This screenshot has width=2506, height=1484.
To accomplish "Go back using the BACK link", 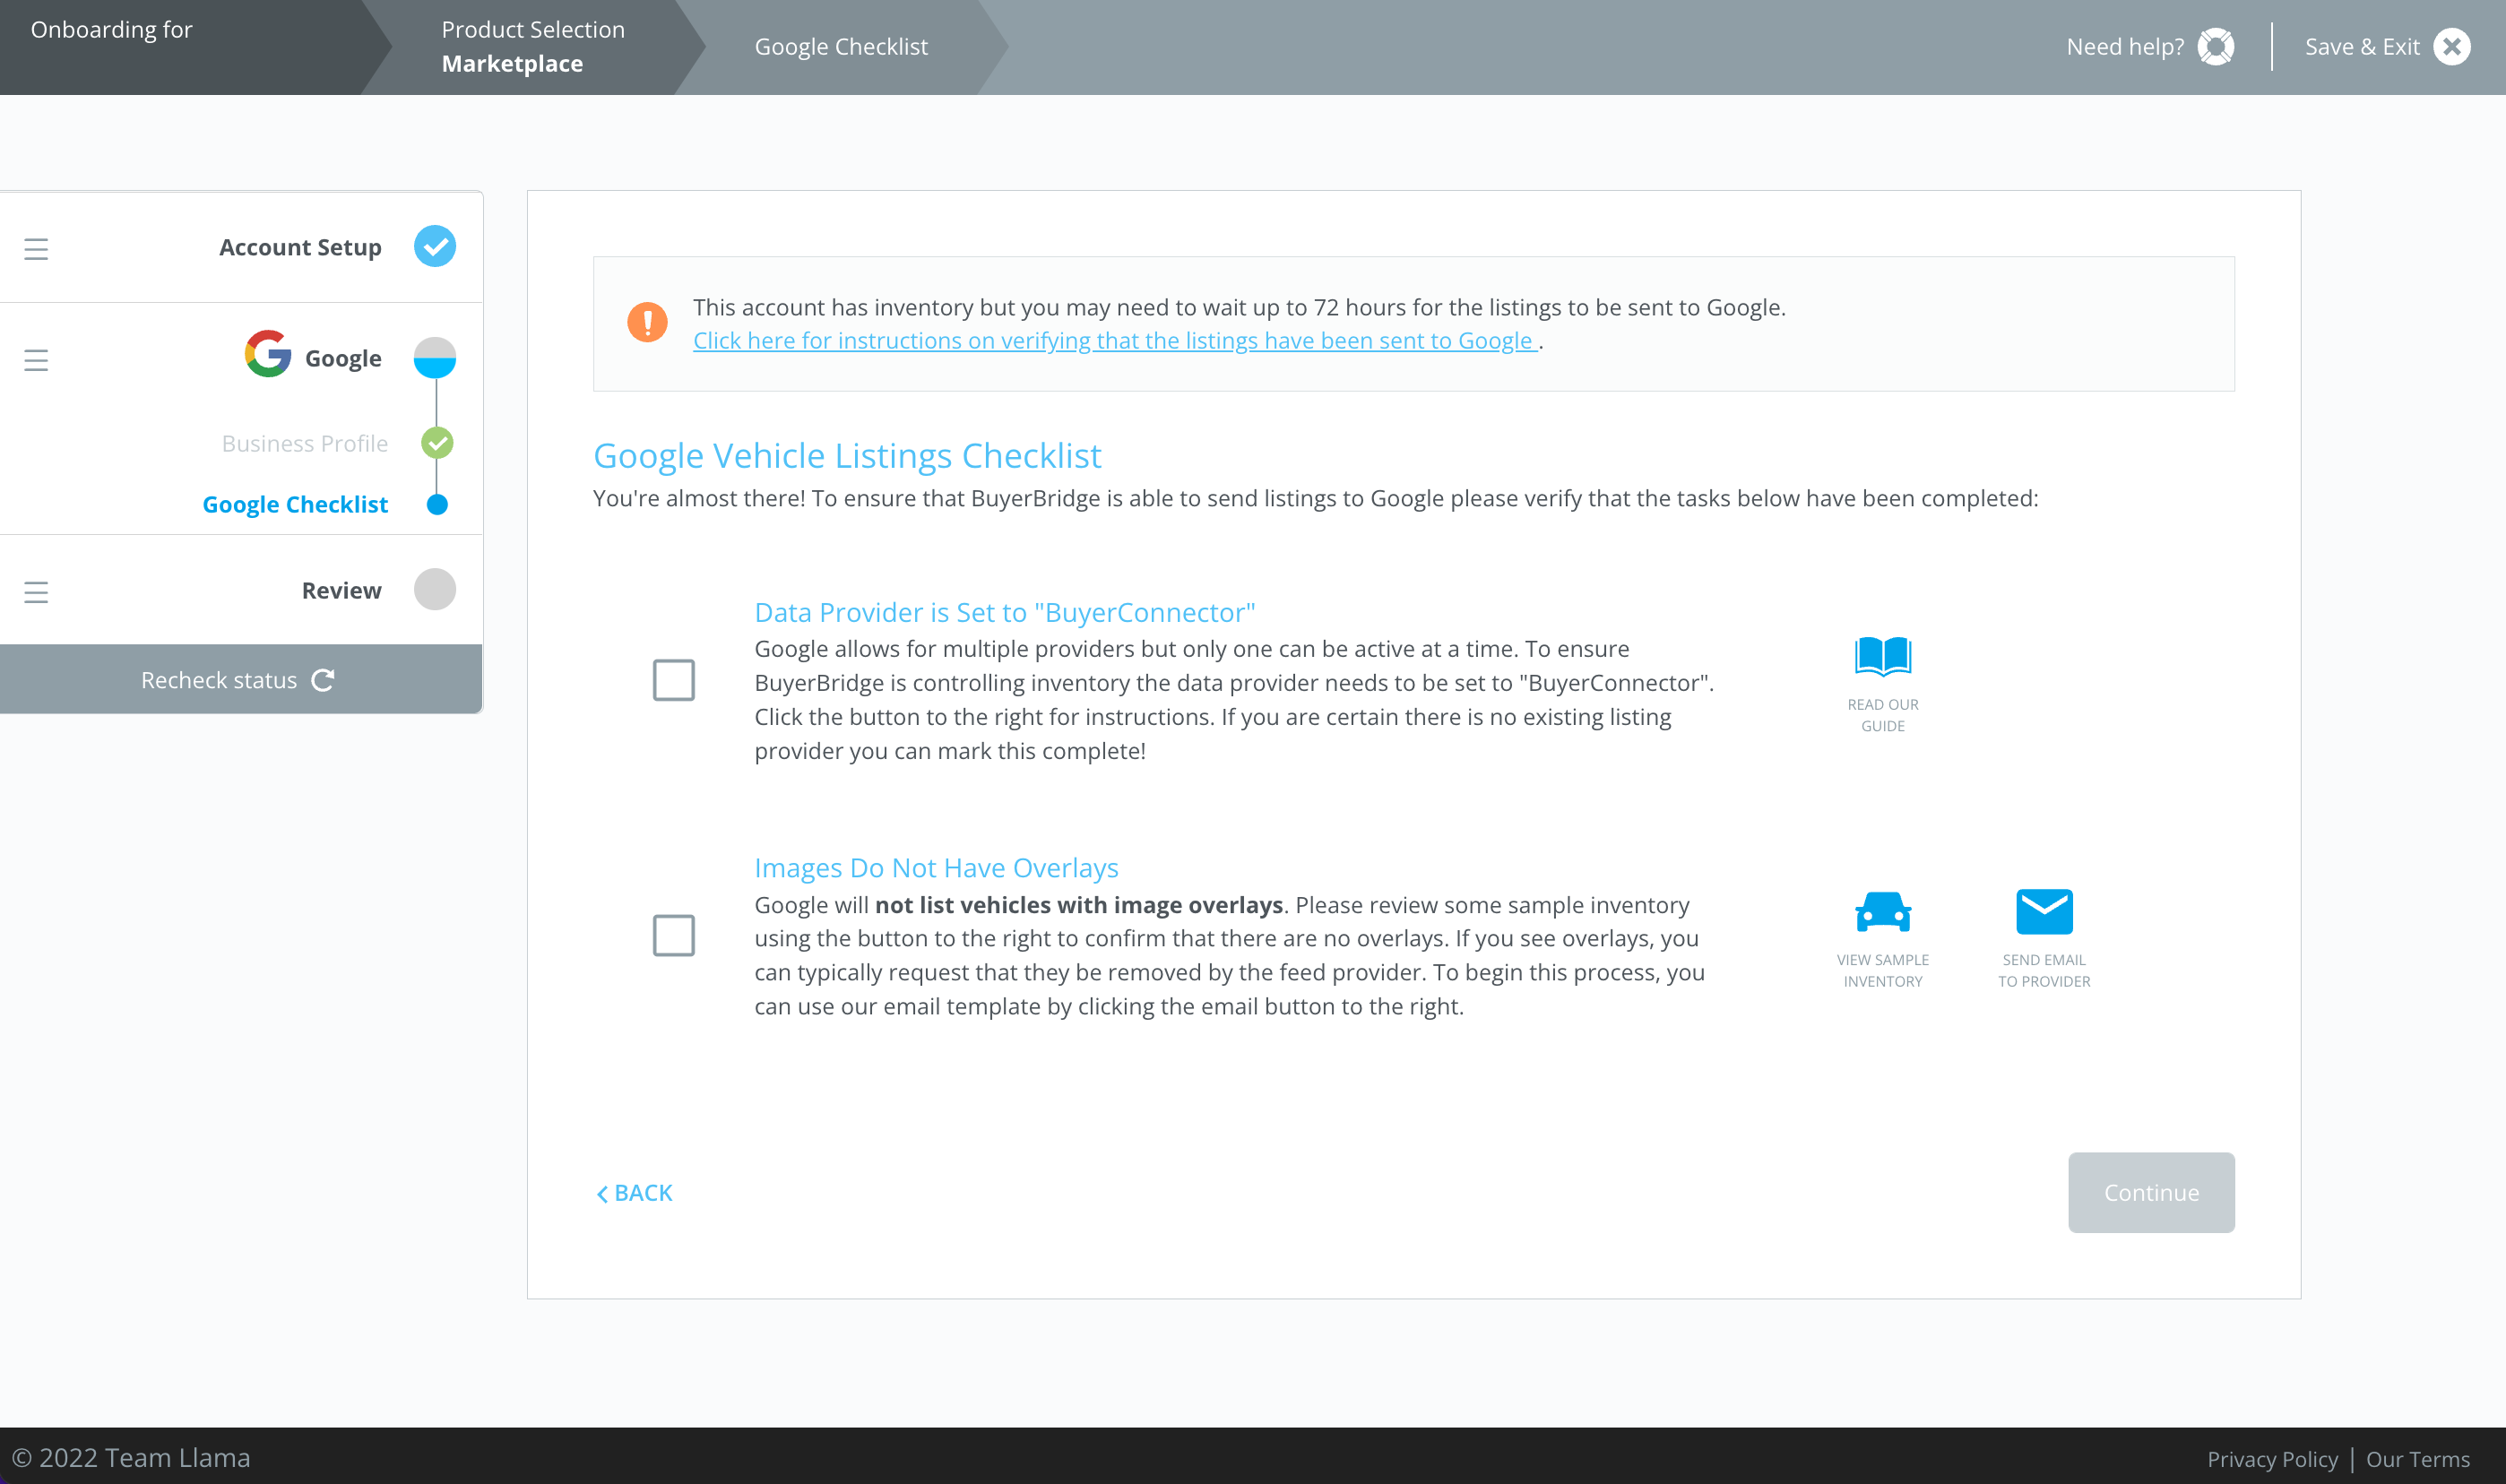I will click(x=634, y=1193).
